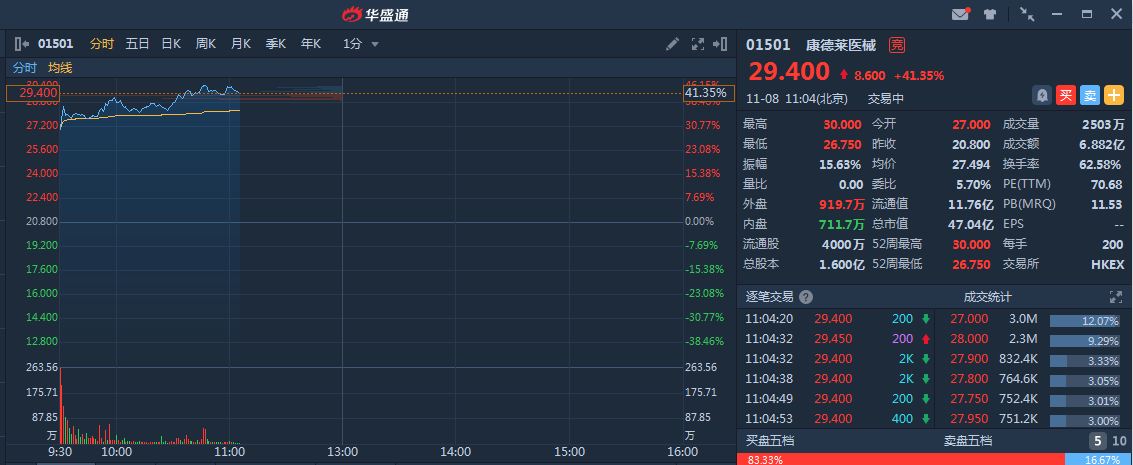The width and height of the screenshot is (1133, 465).
Task: Toggle the 均线 line legend
Action: pos(60,68)
